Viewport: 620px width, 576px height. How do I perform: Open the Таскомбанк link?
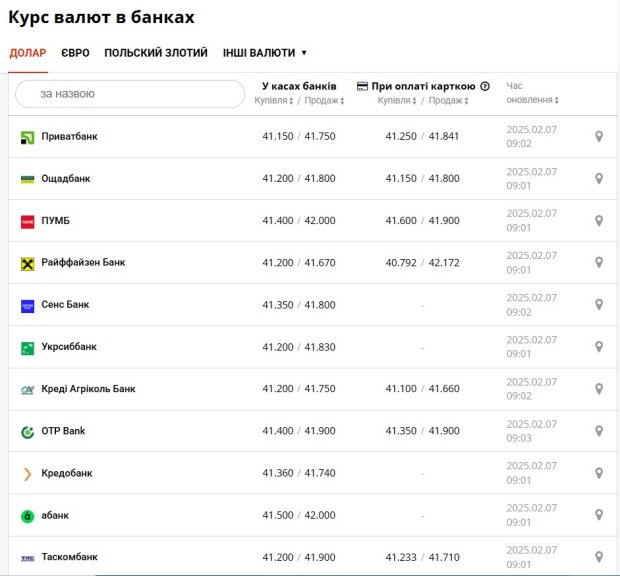(69, 557)
